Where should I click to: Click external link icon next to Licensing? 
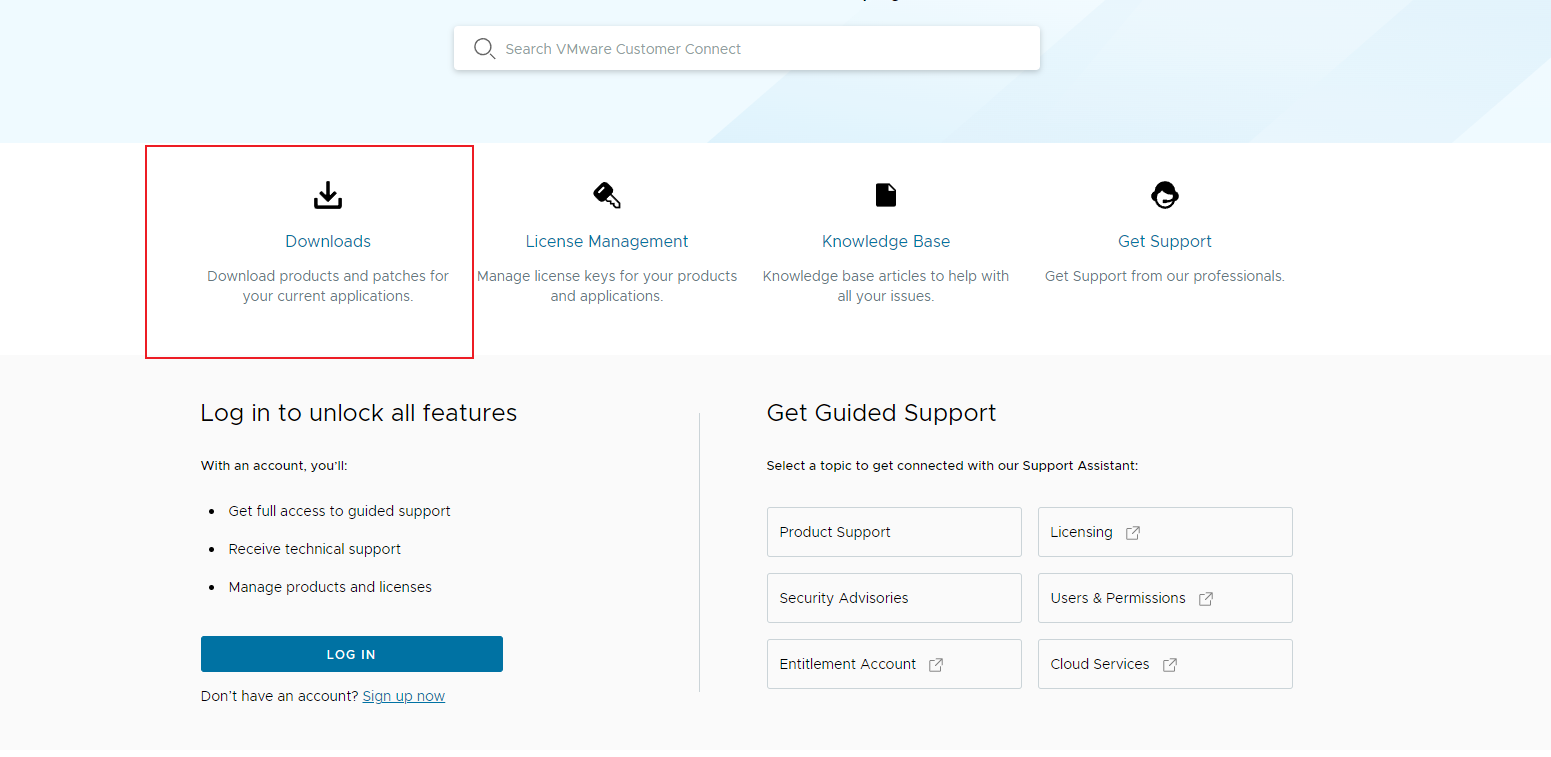[x=1133, y=533]
